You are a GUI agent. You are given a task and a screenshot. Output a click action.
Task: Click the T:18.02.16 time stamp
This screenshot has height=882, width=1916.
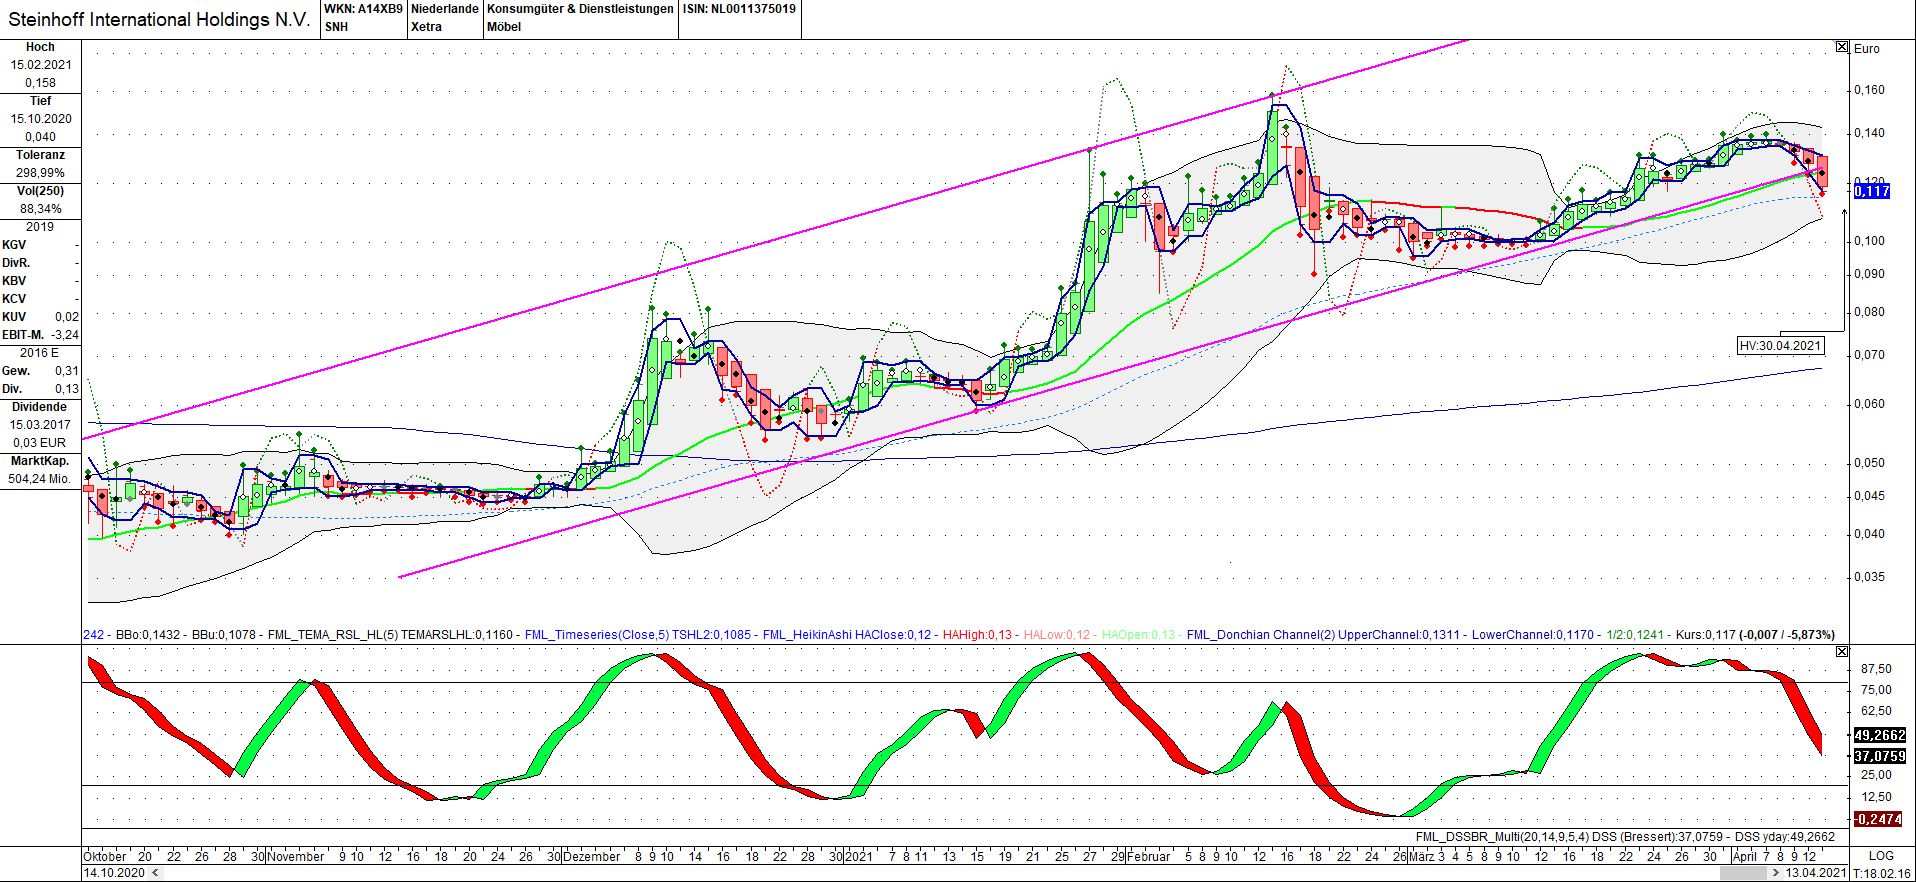tap(1882, 873)
